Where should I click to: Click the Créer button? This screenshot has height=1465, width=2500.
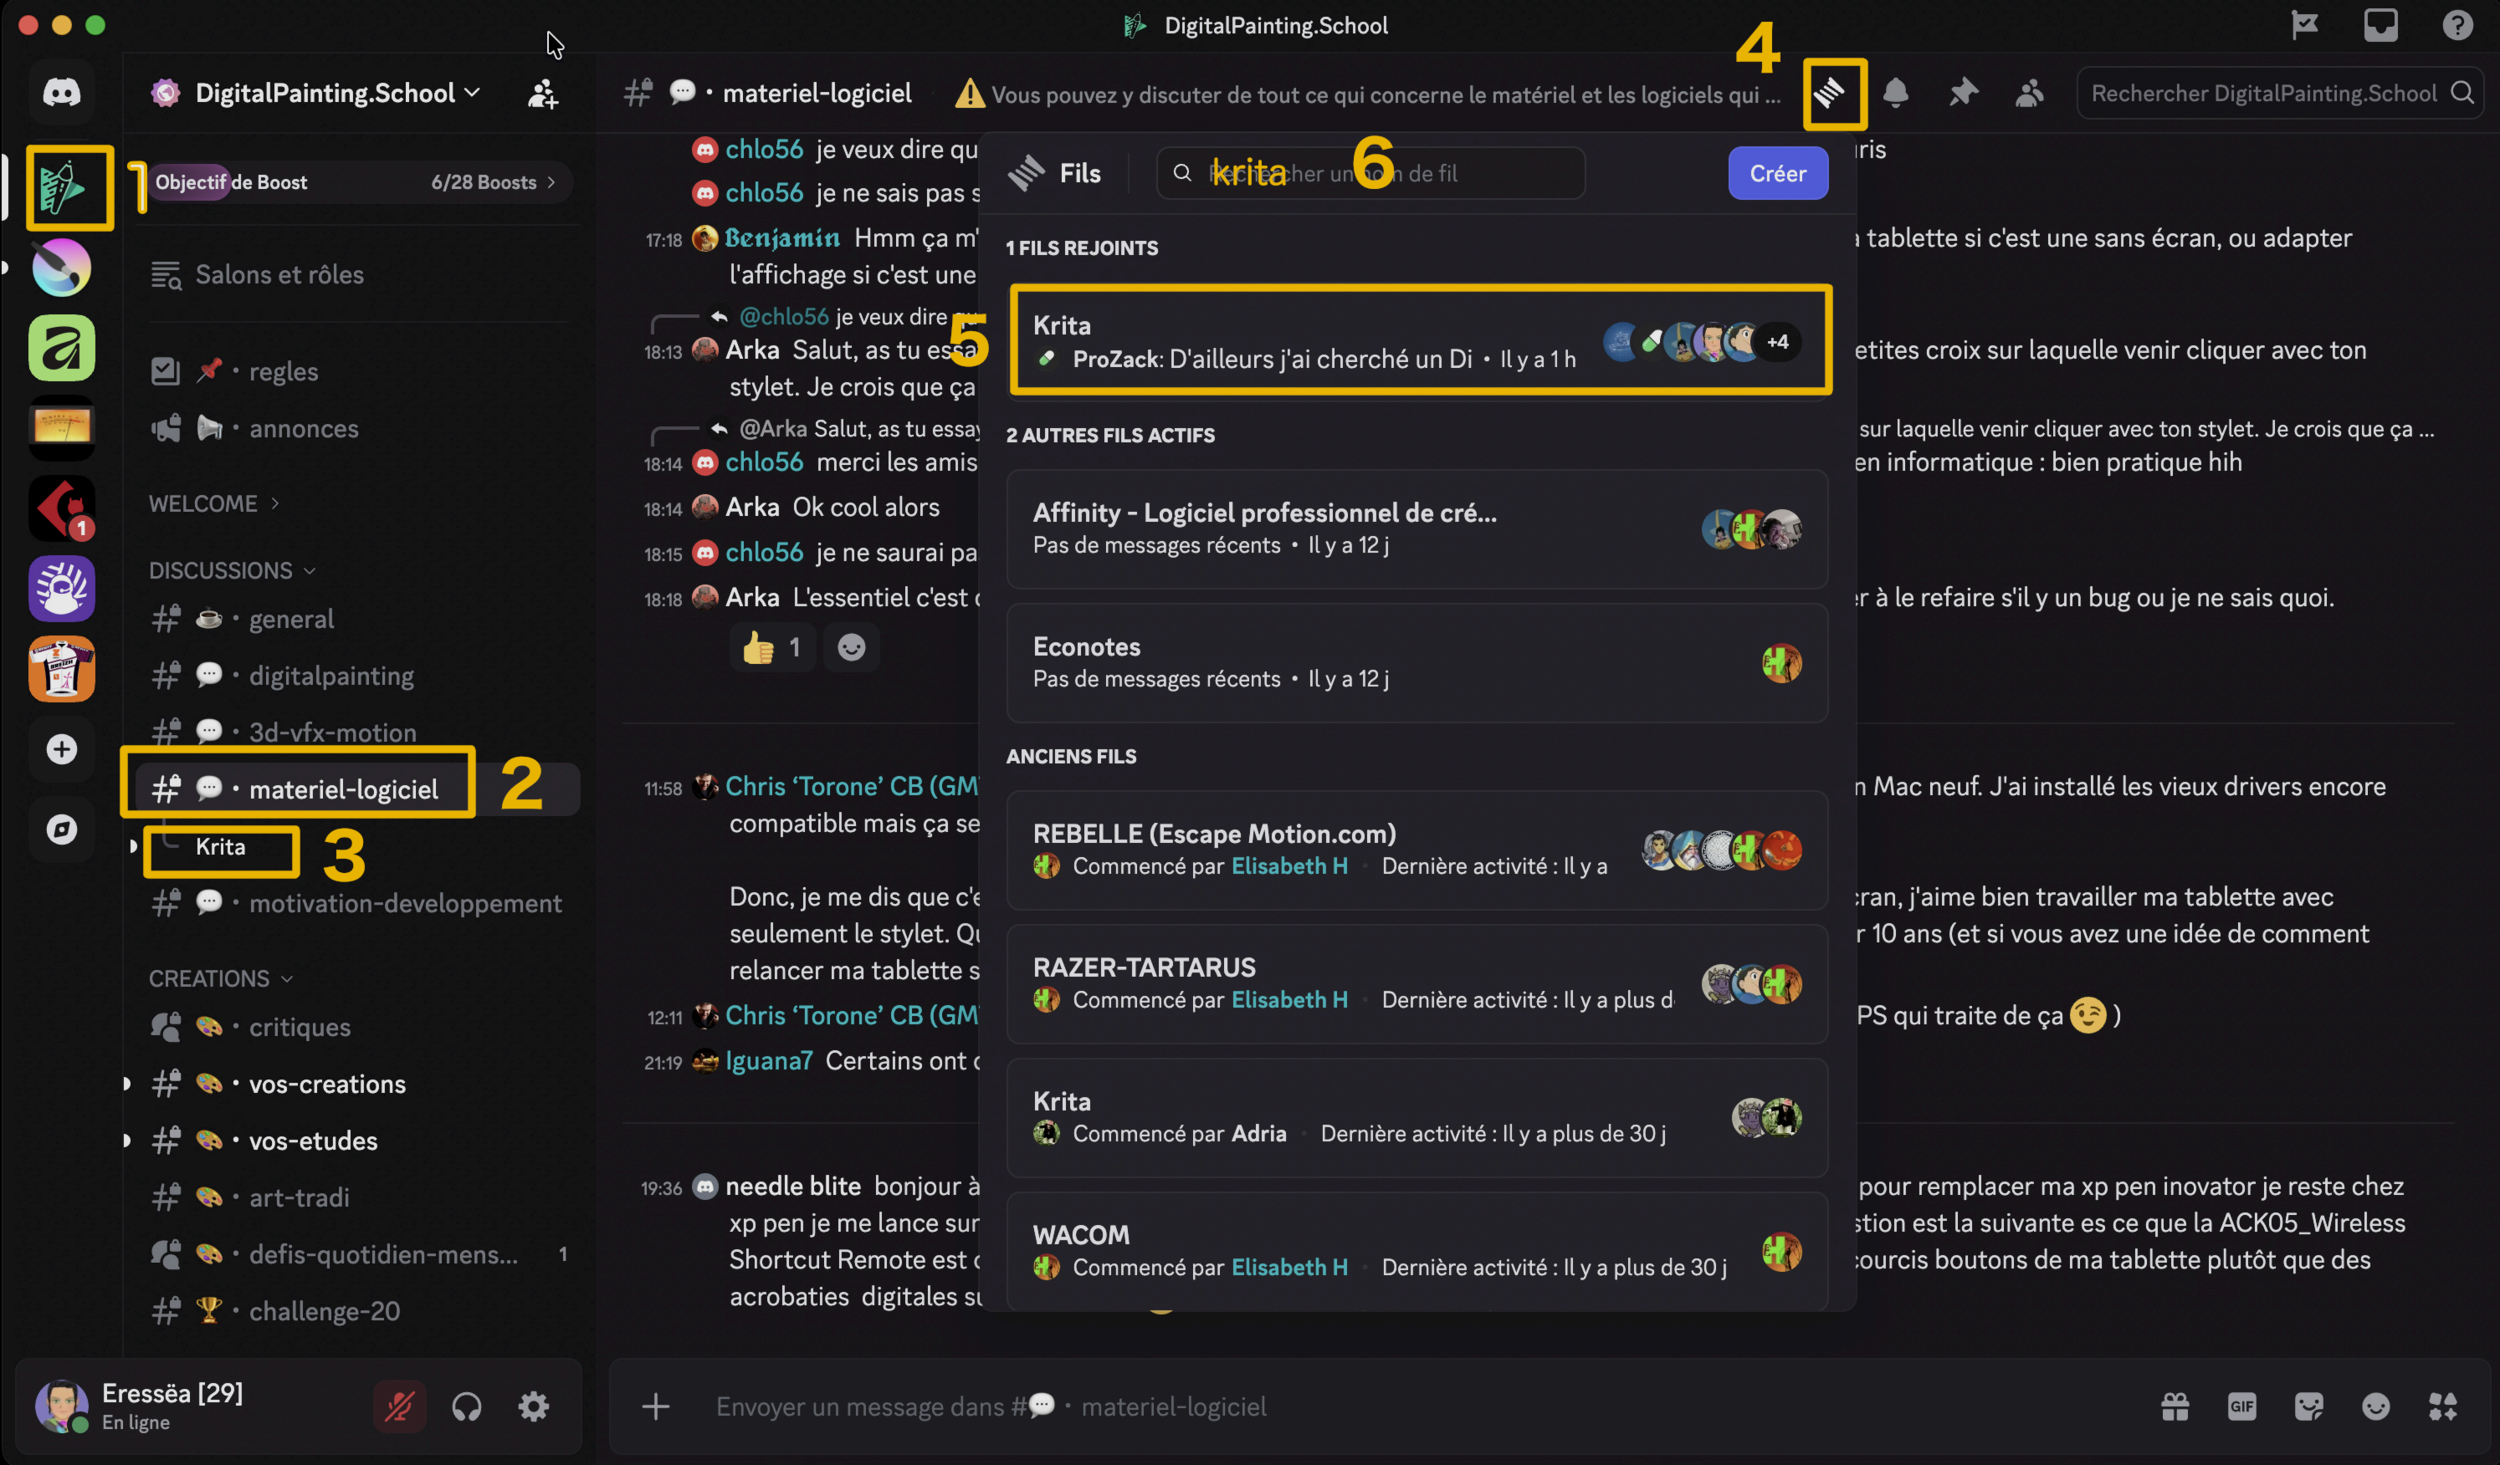pyautogui.click(x=1777, y=173)
